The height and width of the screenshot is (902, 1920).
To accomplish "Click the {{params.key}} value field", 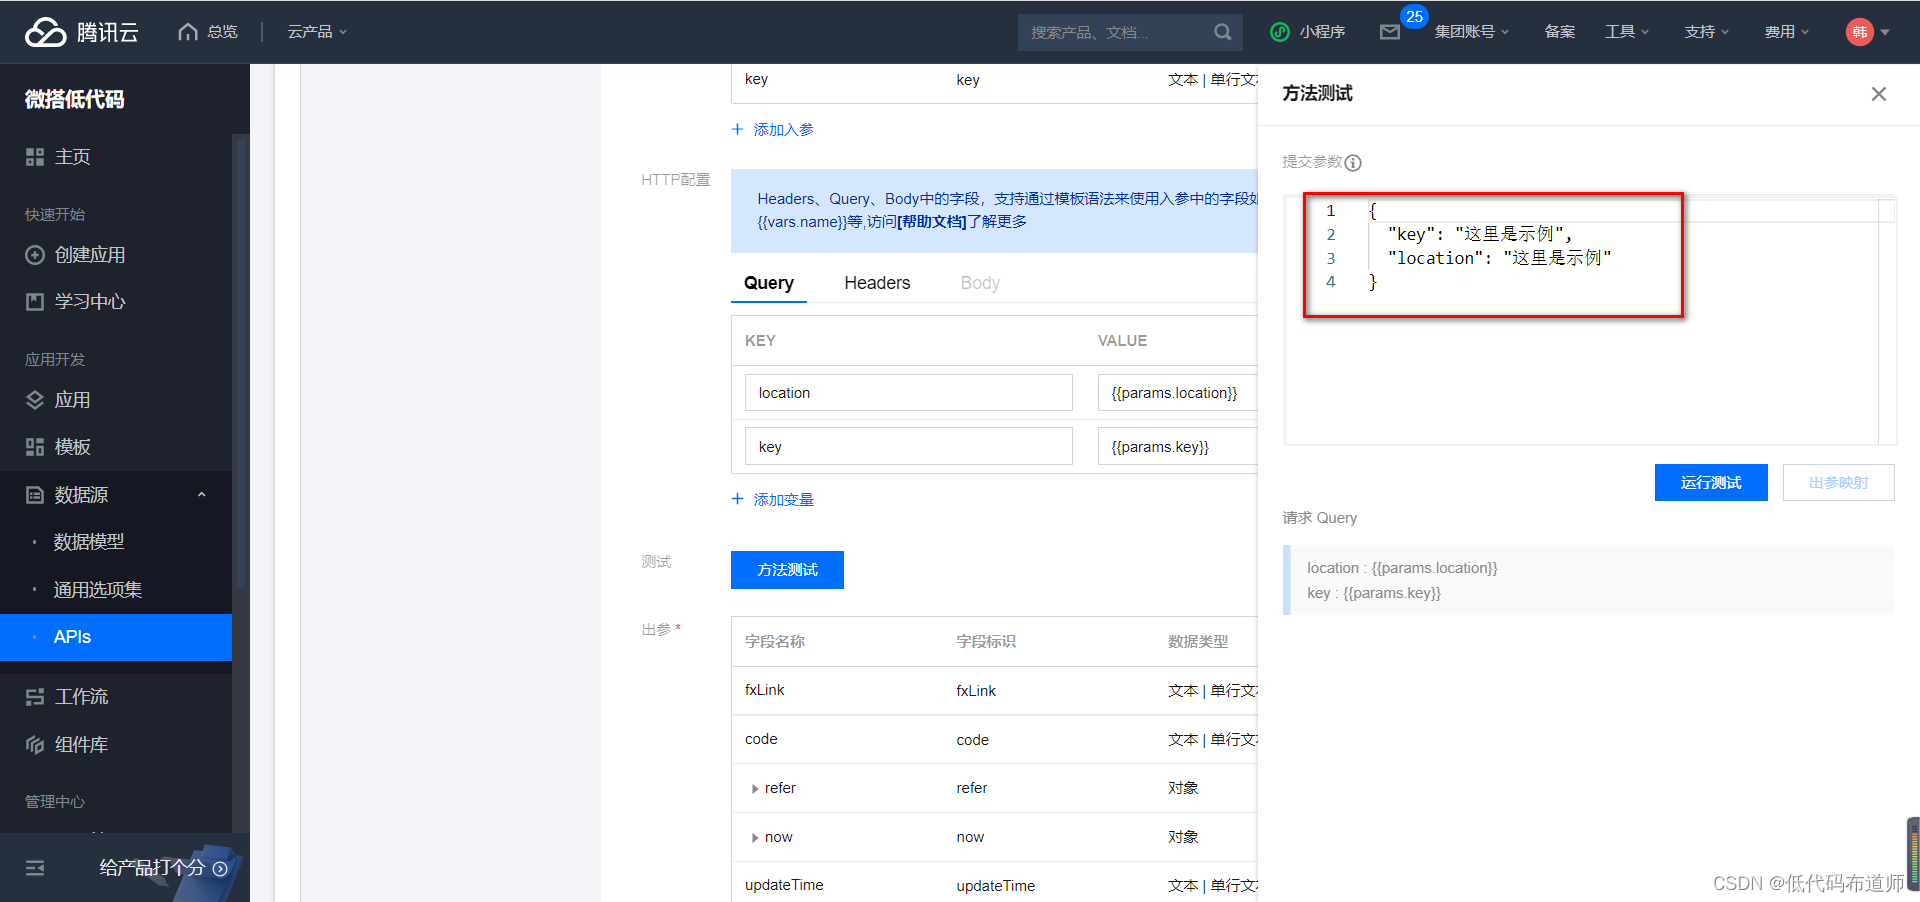I will [1178, 447].
